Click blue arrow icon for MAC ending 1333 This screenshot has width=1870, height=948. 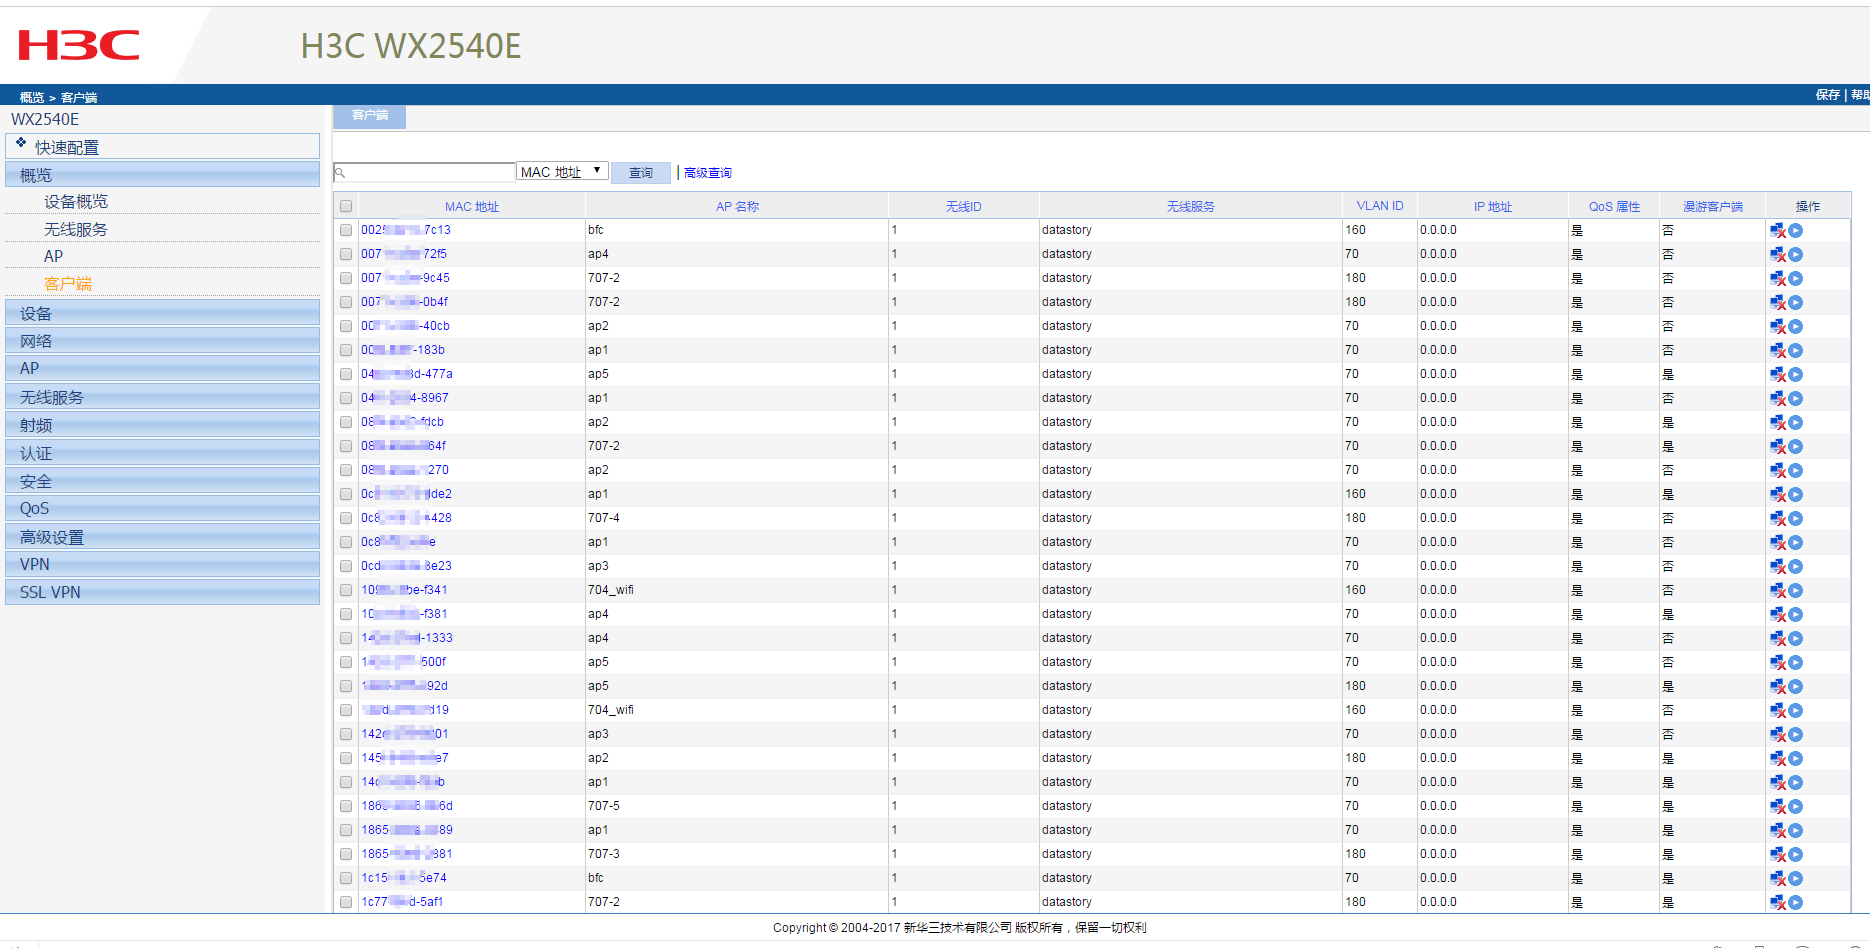1796,639
